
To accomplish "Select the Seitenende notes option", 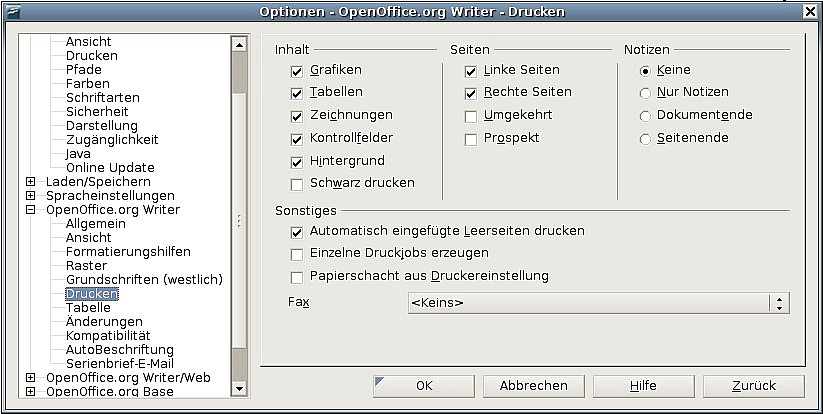I will [646, 138].
